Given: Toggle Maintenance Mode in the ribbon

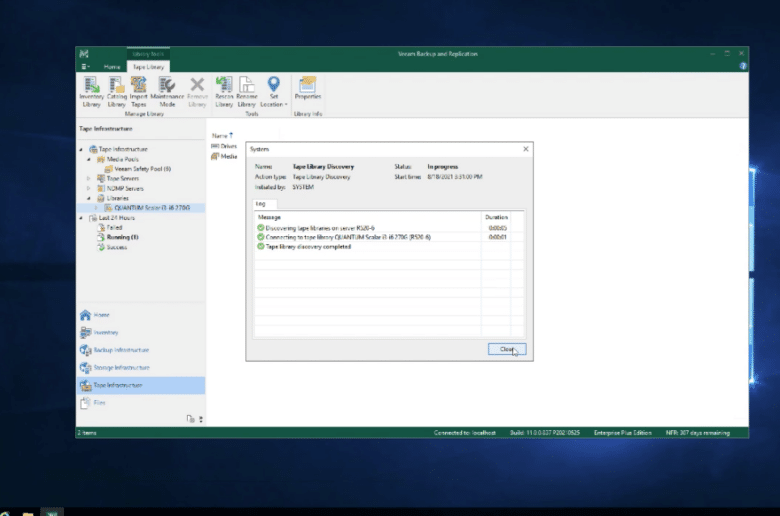Looking at the screenshot, I should (x=167, y=92).
